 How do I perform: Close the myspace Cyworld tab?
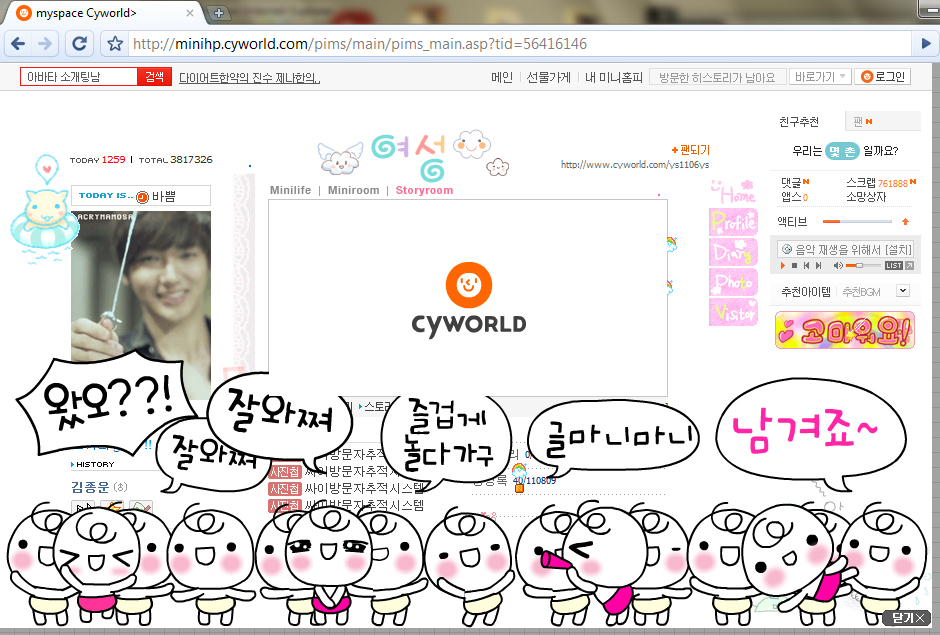(189, 13)
